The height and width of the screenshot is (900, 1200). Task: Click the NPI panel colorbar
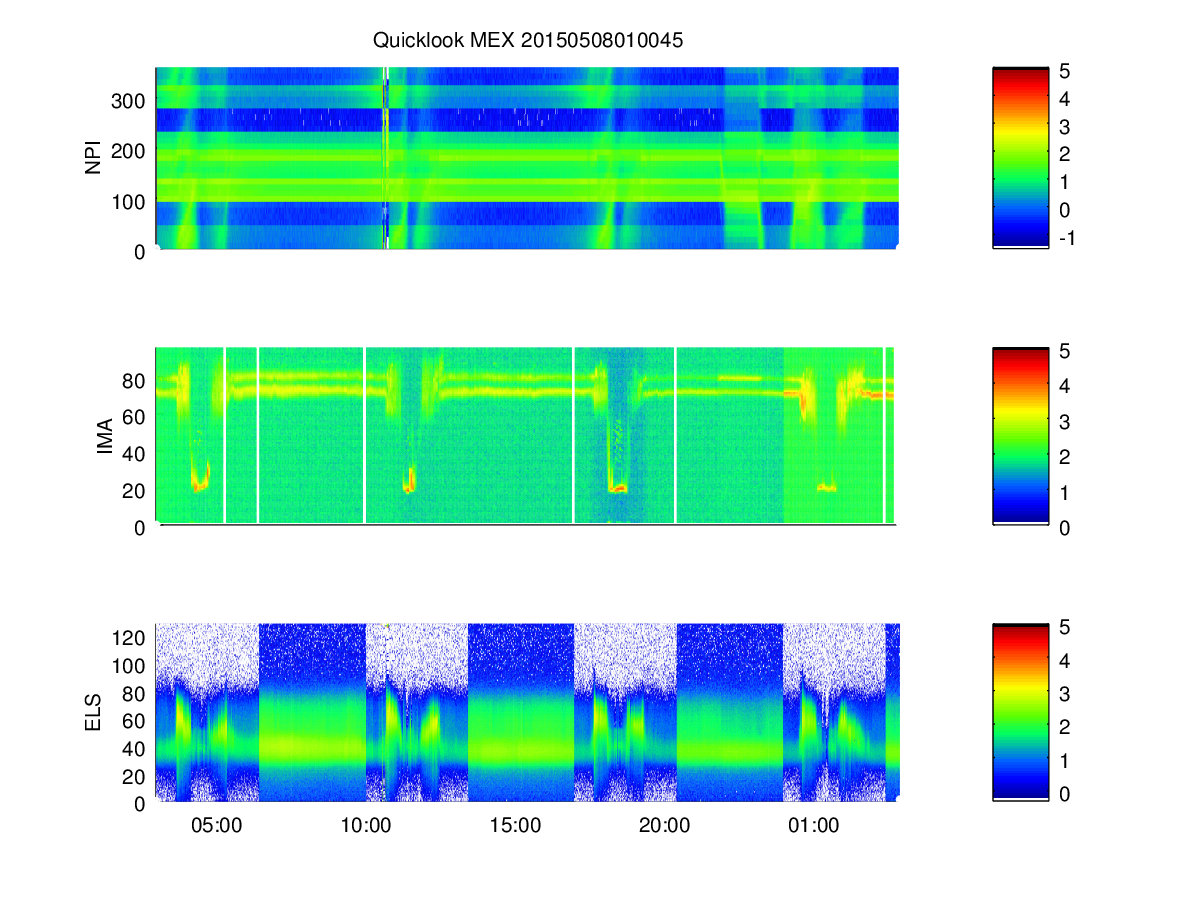tap(1020, 158)
